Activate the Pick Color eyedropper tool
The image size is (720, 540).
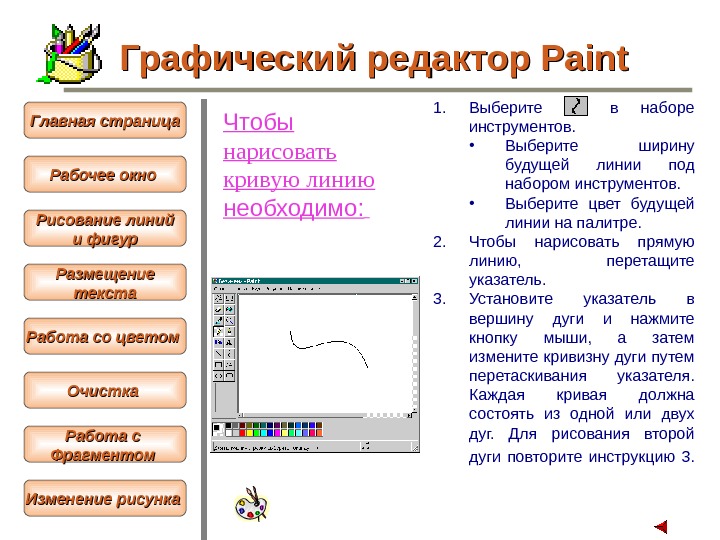[x=218, y=321]
